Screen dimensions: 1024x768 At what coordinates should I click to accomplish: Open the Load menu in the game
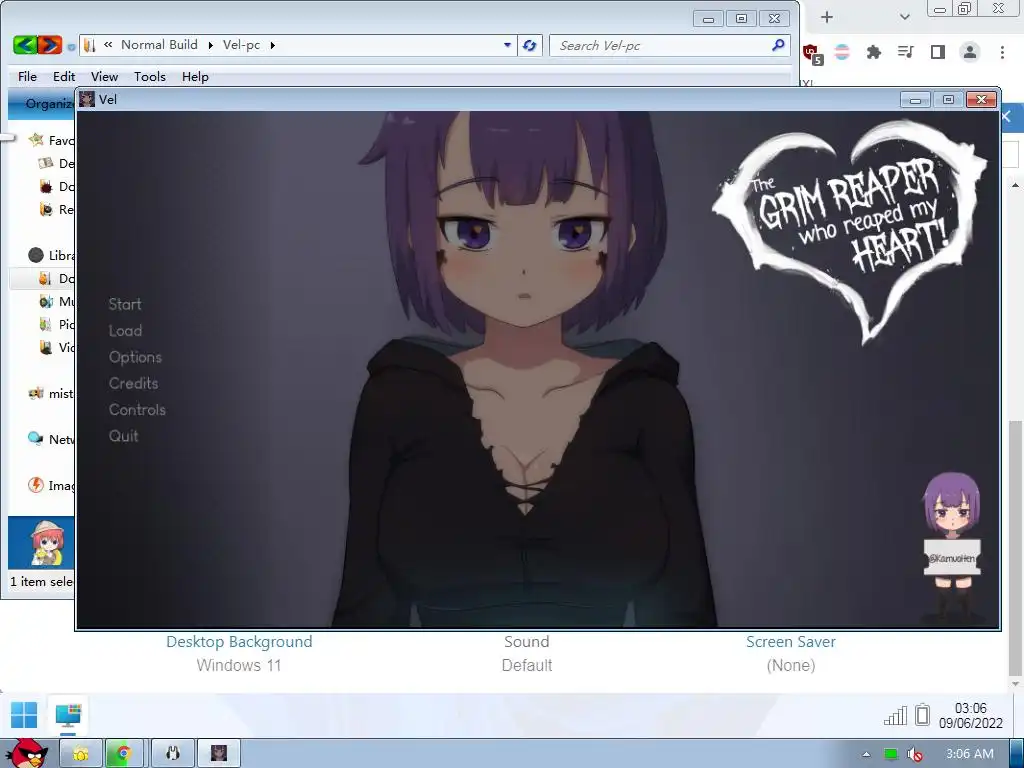125,331
